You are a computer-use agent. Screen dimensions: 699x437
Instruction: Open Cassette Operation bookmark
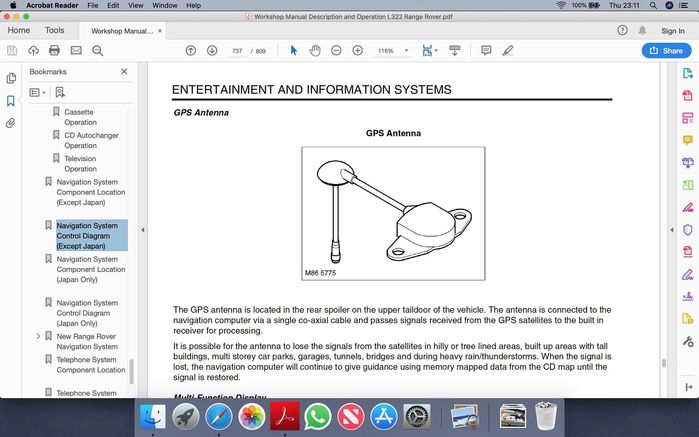tap(80, 117)
